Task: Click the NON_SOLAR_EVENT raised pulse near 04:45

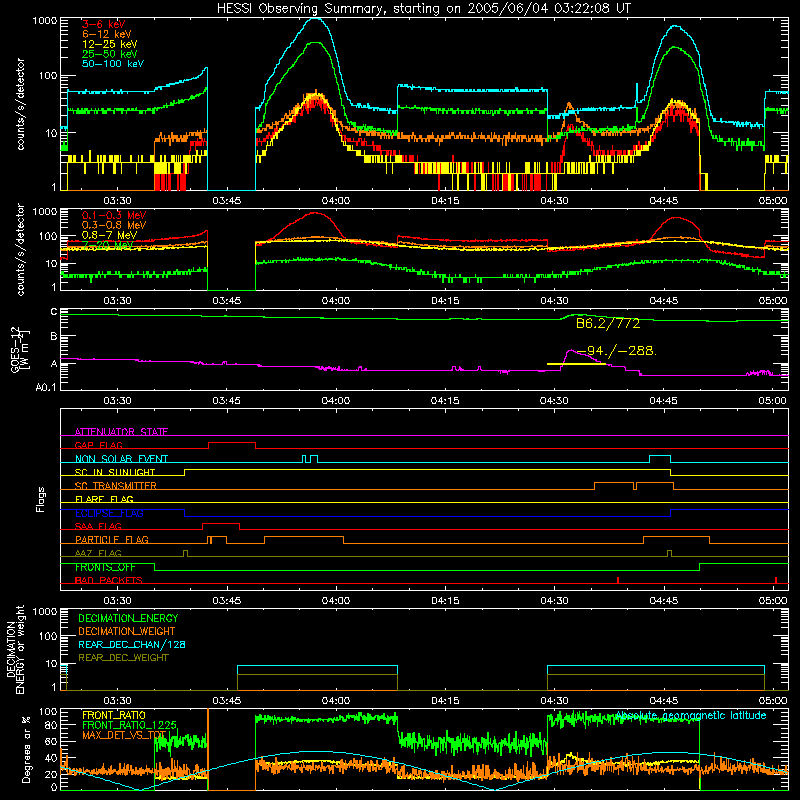Action: click(660, 459)
